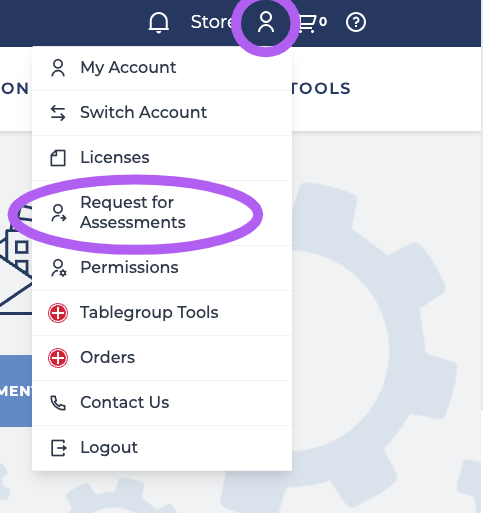Viewport: 483px width, 513px height.
Task: Click the red plus icon beside Tablegroup Tools
Action: [58, 313]
